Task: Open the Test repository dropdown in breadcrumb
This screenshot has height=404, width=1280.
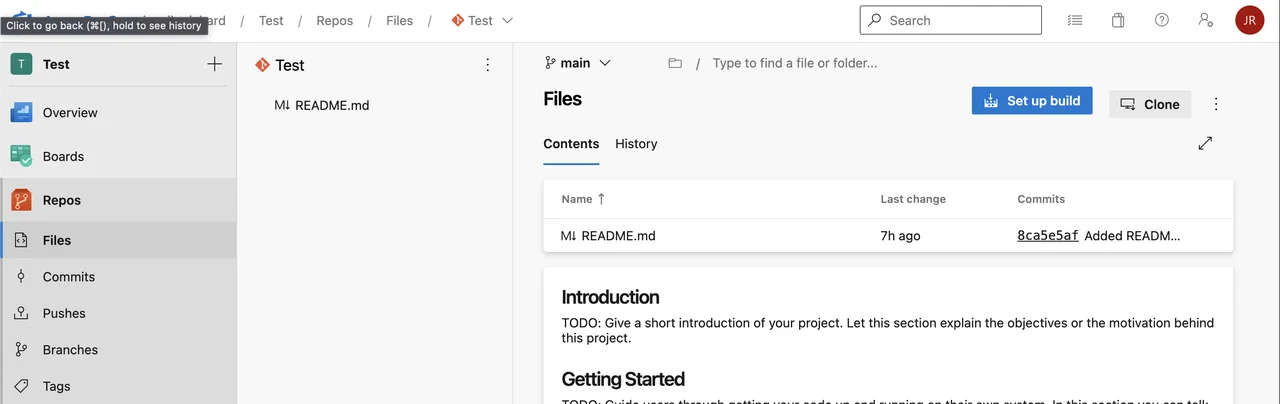Action: point(482,20)
